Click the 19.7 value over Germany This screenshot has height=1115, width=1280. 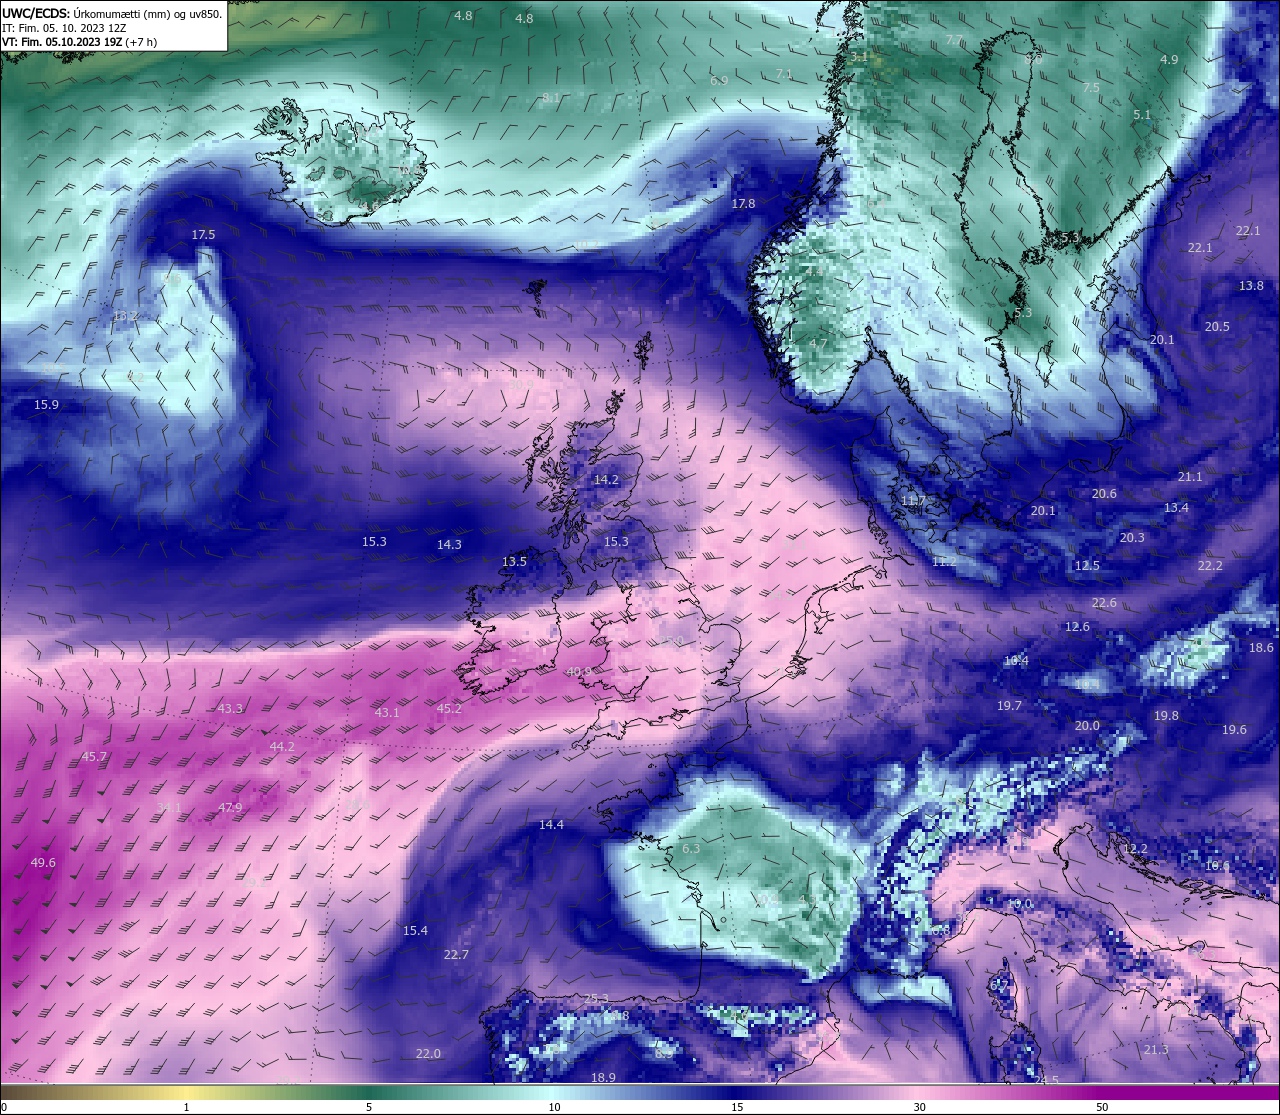pos(1009,705)
